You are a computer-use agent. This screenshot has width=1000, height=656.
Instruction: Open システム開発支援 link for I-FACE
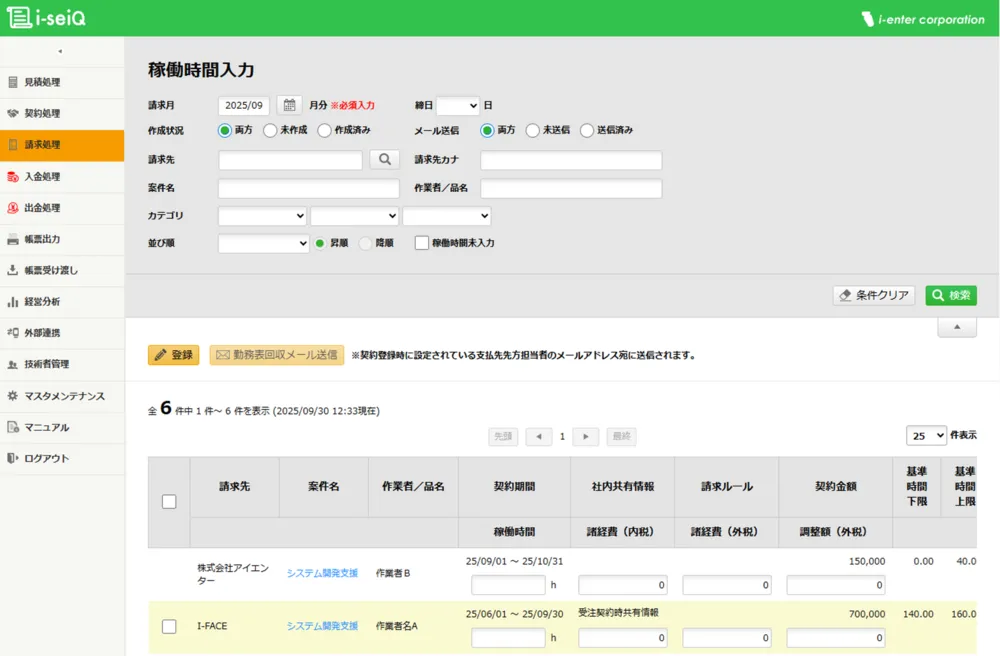coord(321,624)
